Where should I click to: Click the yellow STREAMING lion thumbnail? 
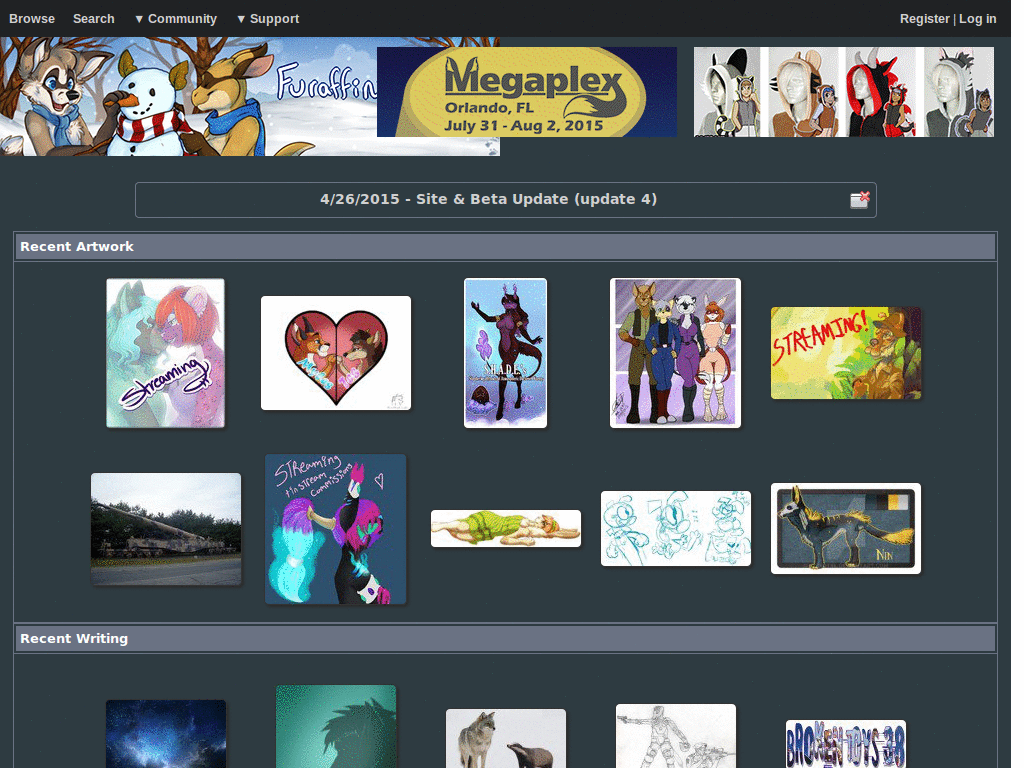point(845,352)
